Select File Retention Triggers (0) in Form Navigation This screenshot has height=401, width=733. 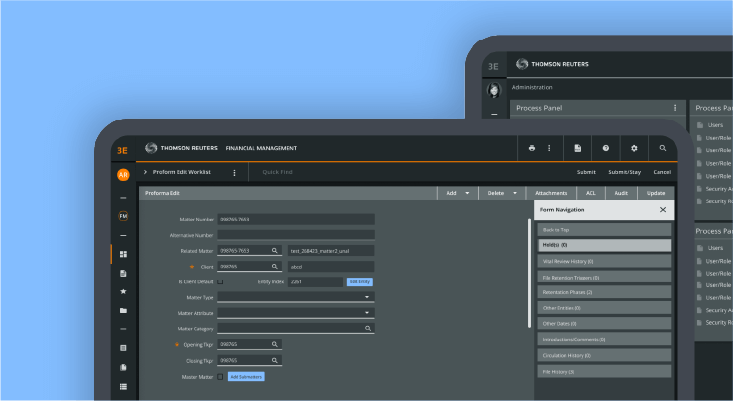604,277
